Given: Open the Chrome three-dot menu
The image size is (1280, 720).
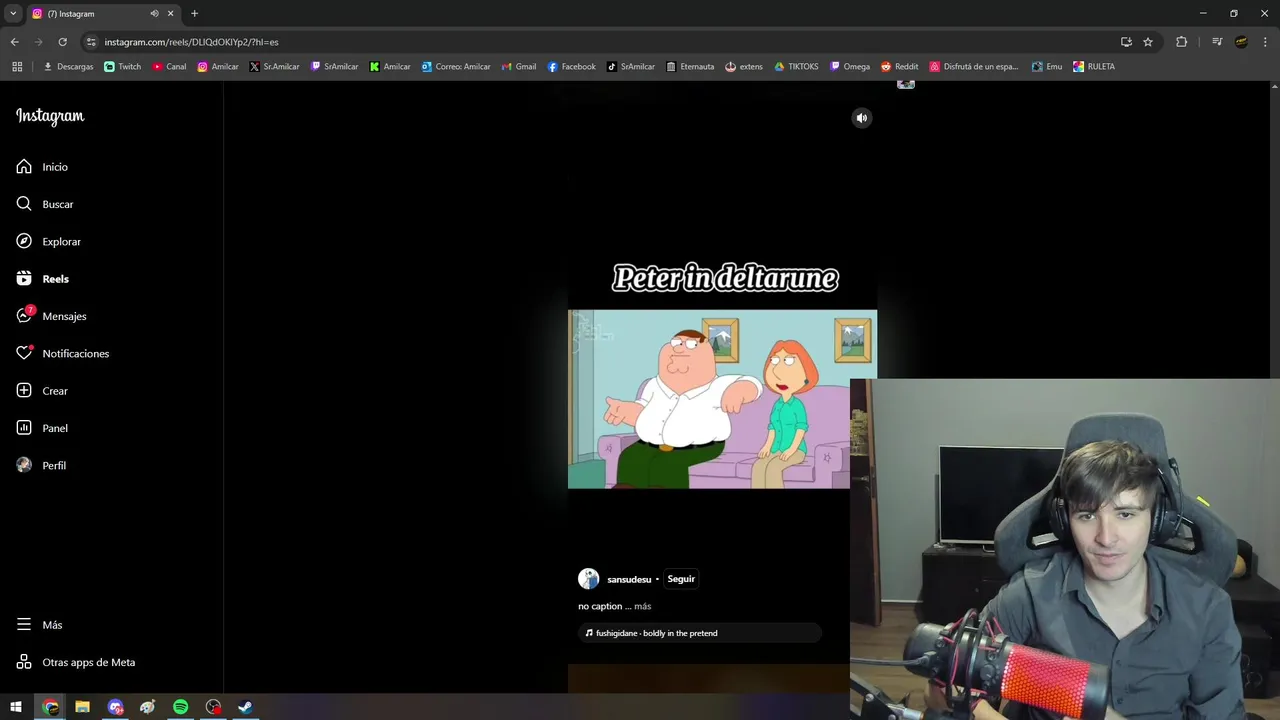Looking at the screenshot, I should (1266, 42).
